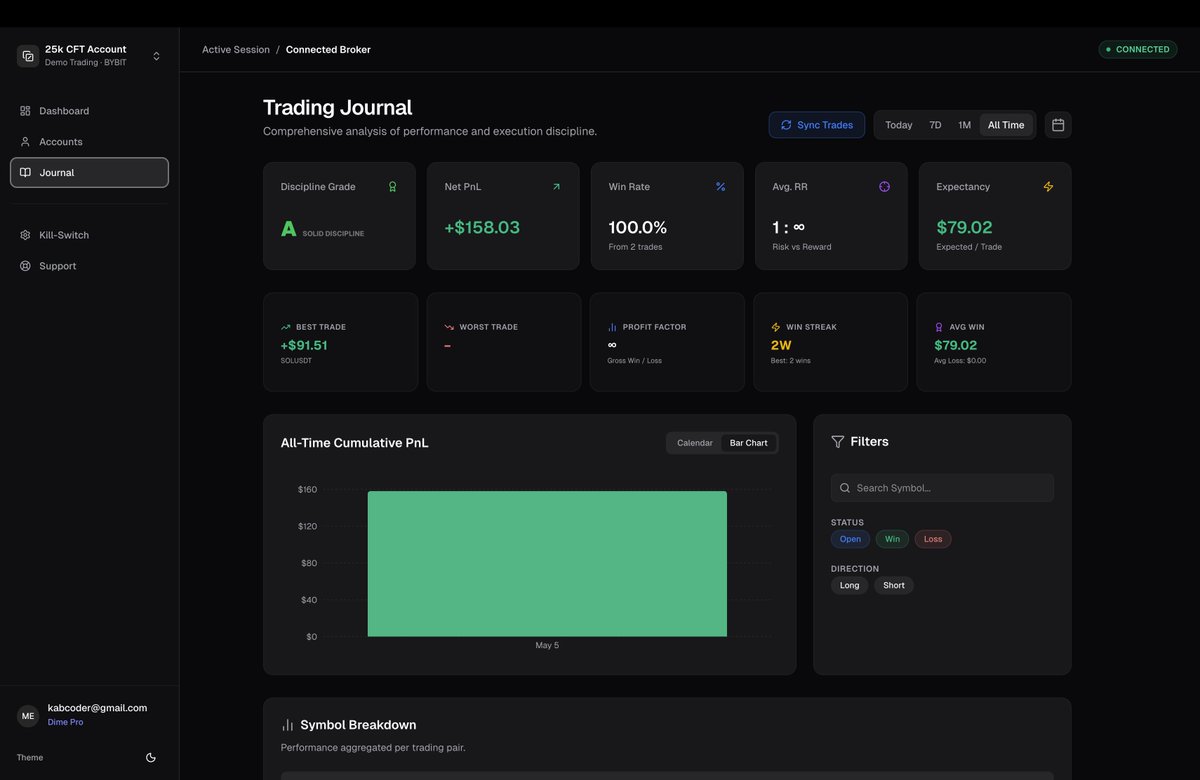Click the Worst Trade trending-down icon
Viewport: 1200px width, 780px height.
449,327
